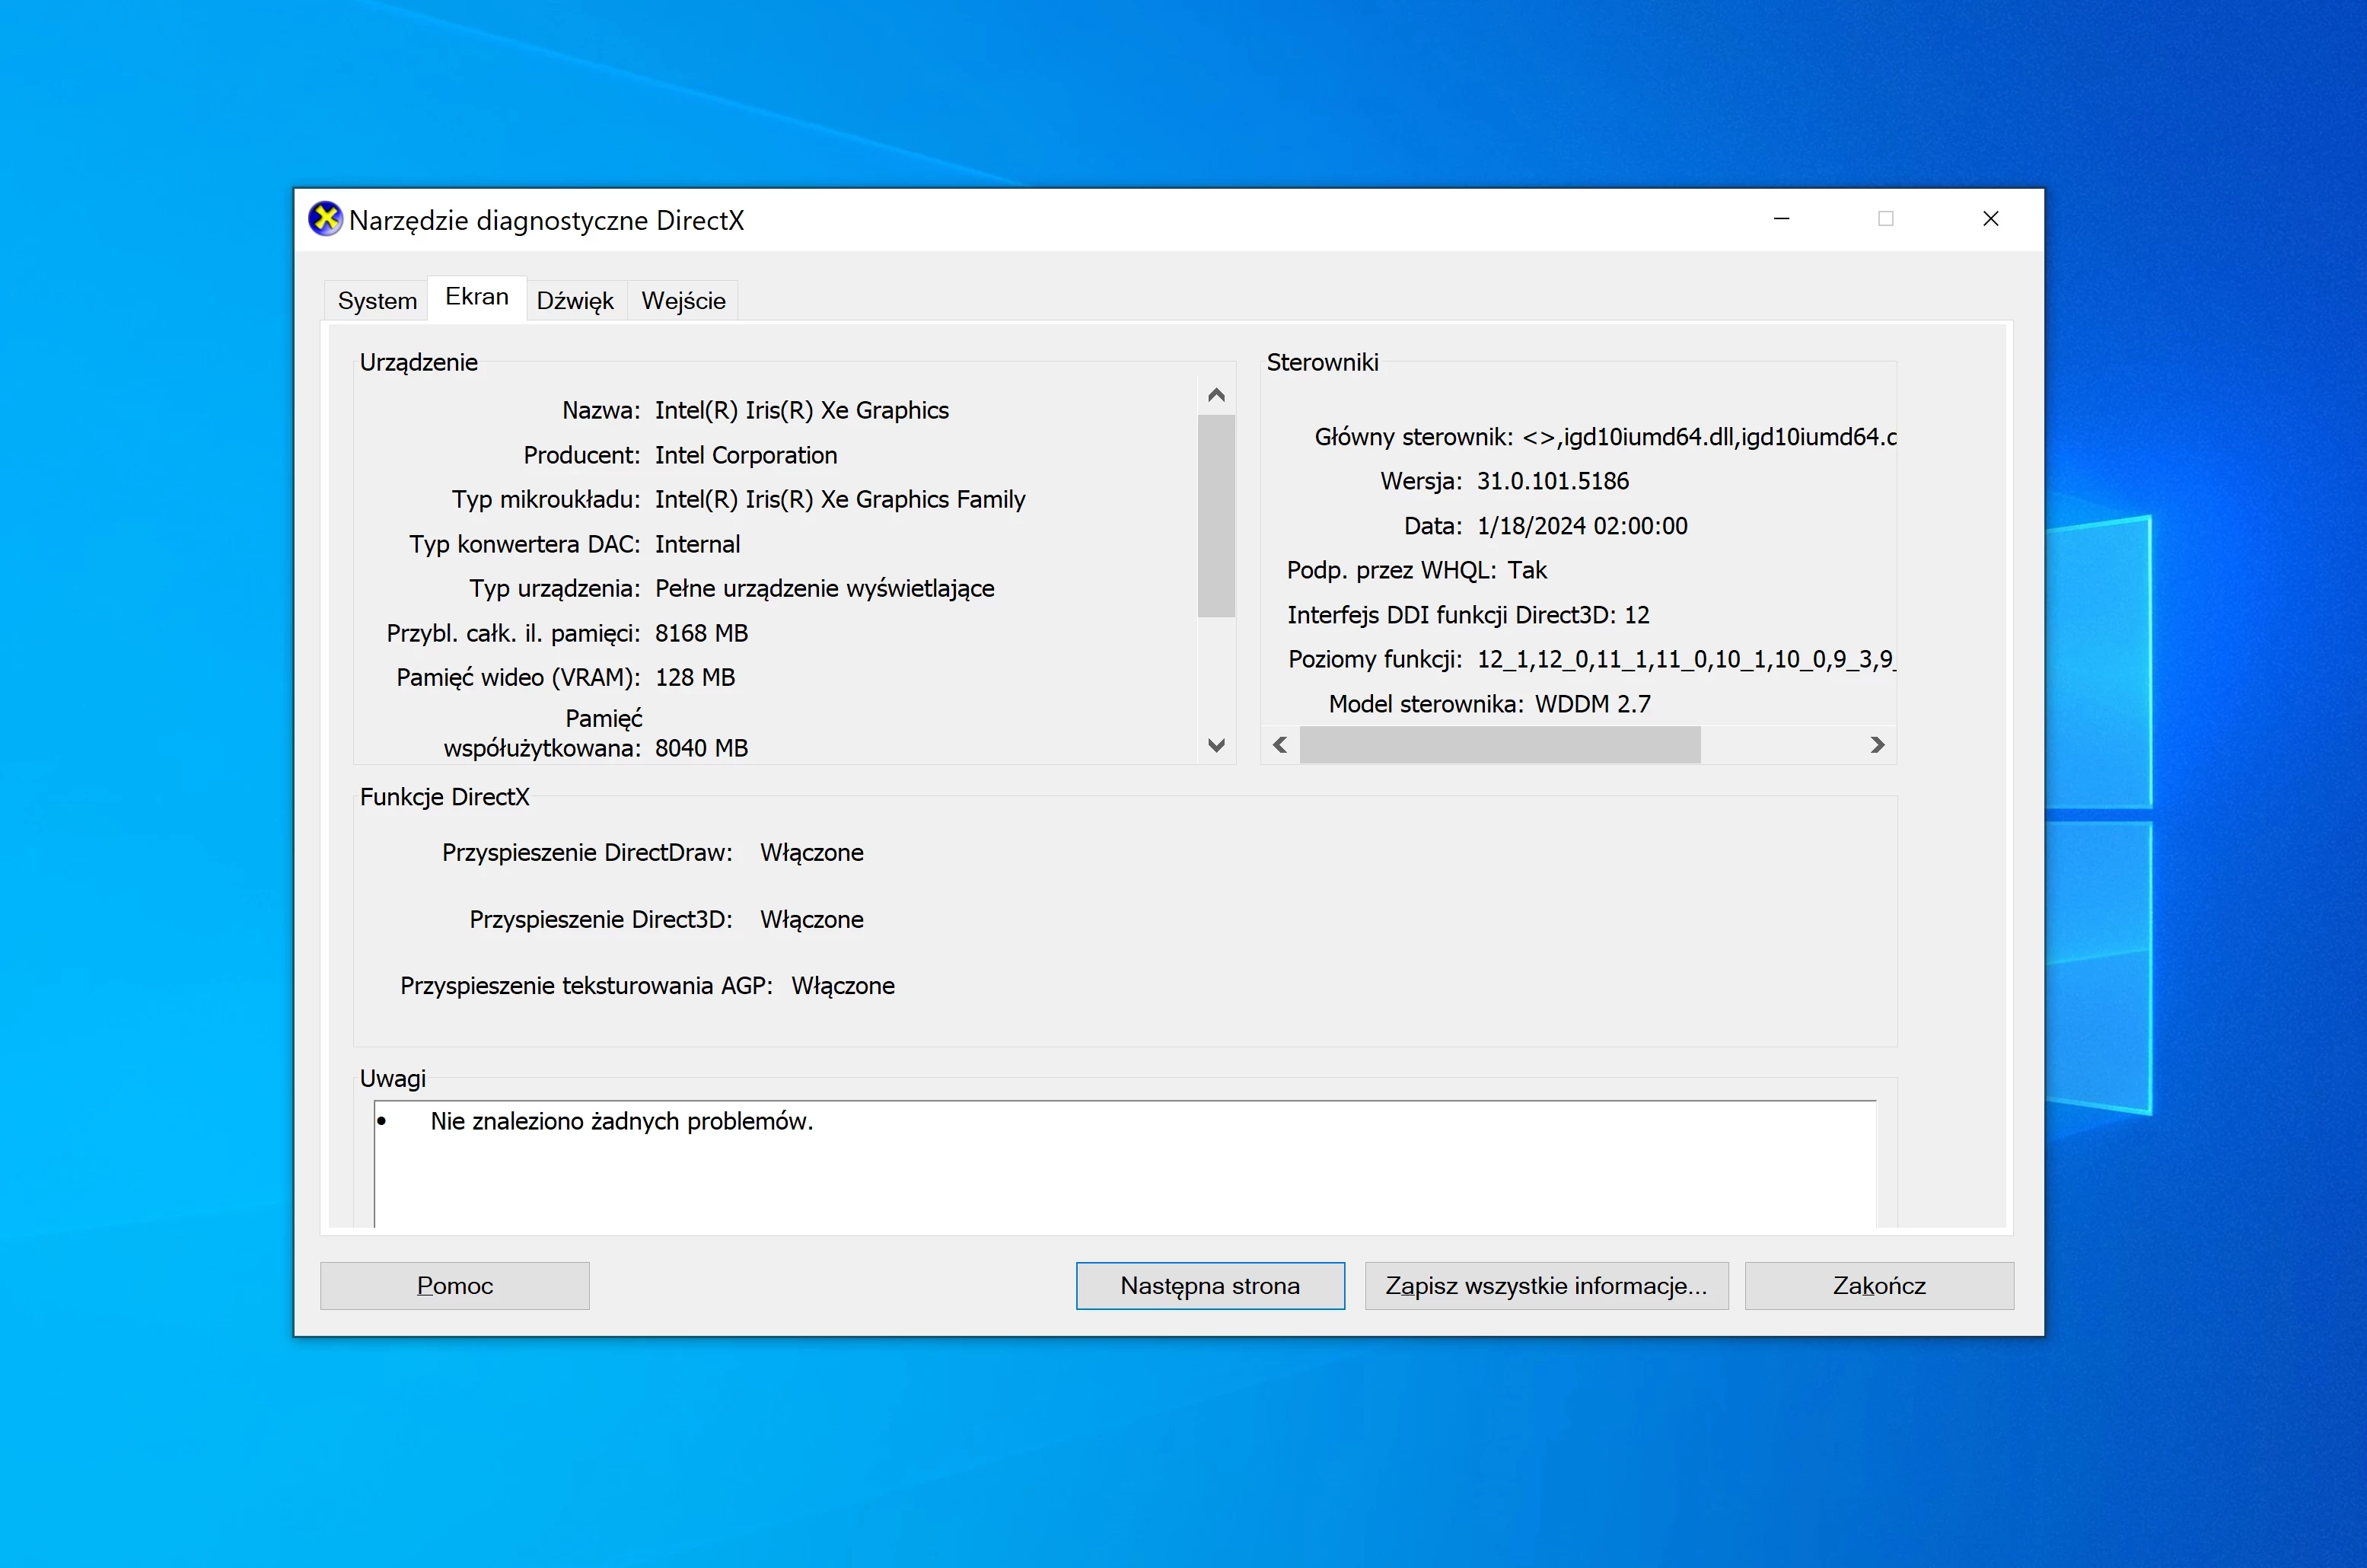Minimize the DirectX diagnostic window
Screen dimensions: 2367x1568
tap(1781, 219)
